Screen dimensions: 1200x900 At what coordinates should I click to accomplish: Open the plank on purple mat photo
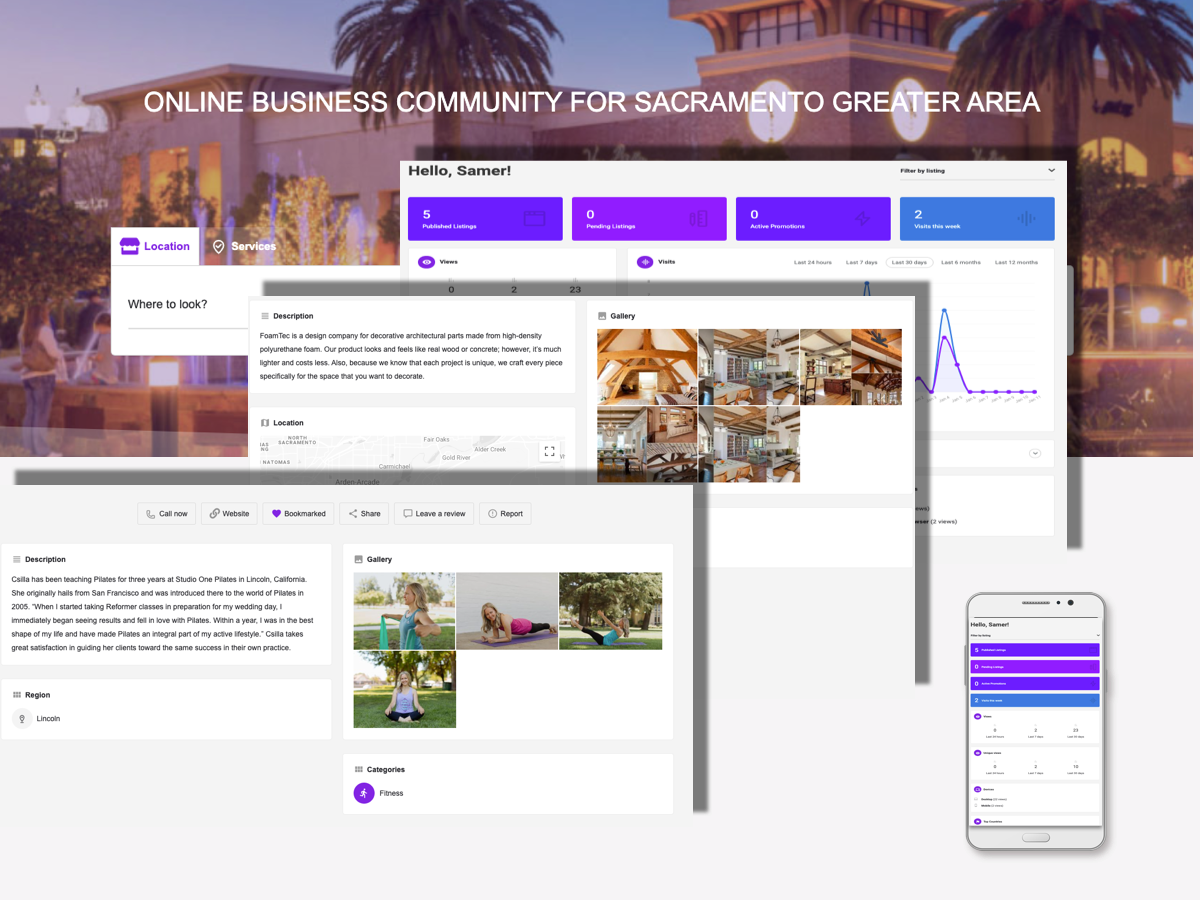[x=507, y=611]
